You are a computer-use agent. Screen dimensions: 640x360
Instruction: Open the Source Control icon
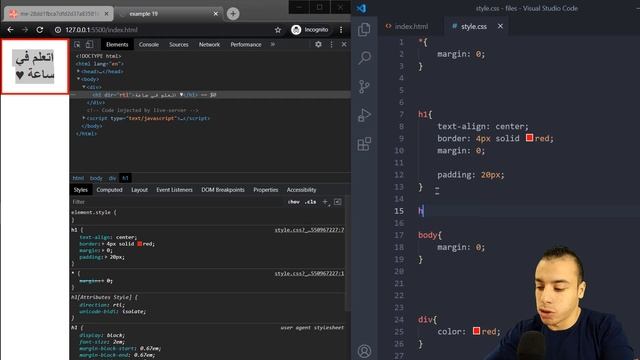364,86
